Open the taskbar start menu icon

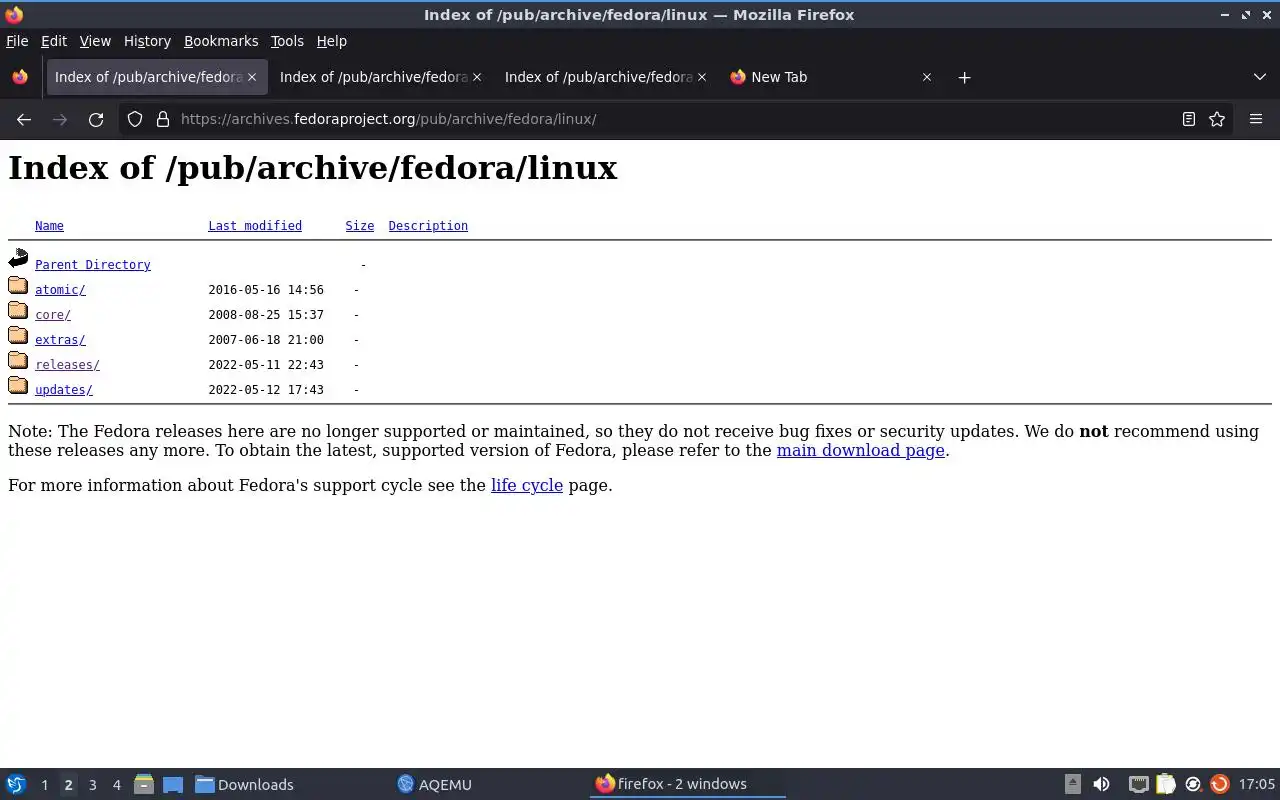point(16,784)
